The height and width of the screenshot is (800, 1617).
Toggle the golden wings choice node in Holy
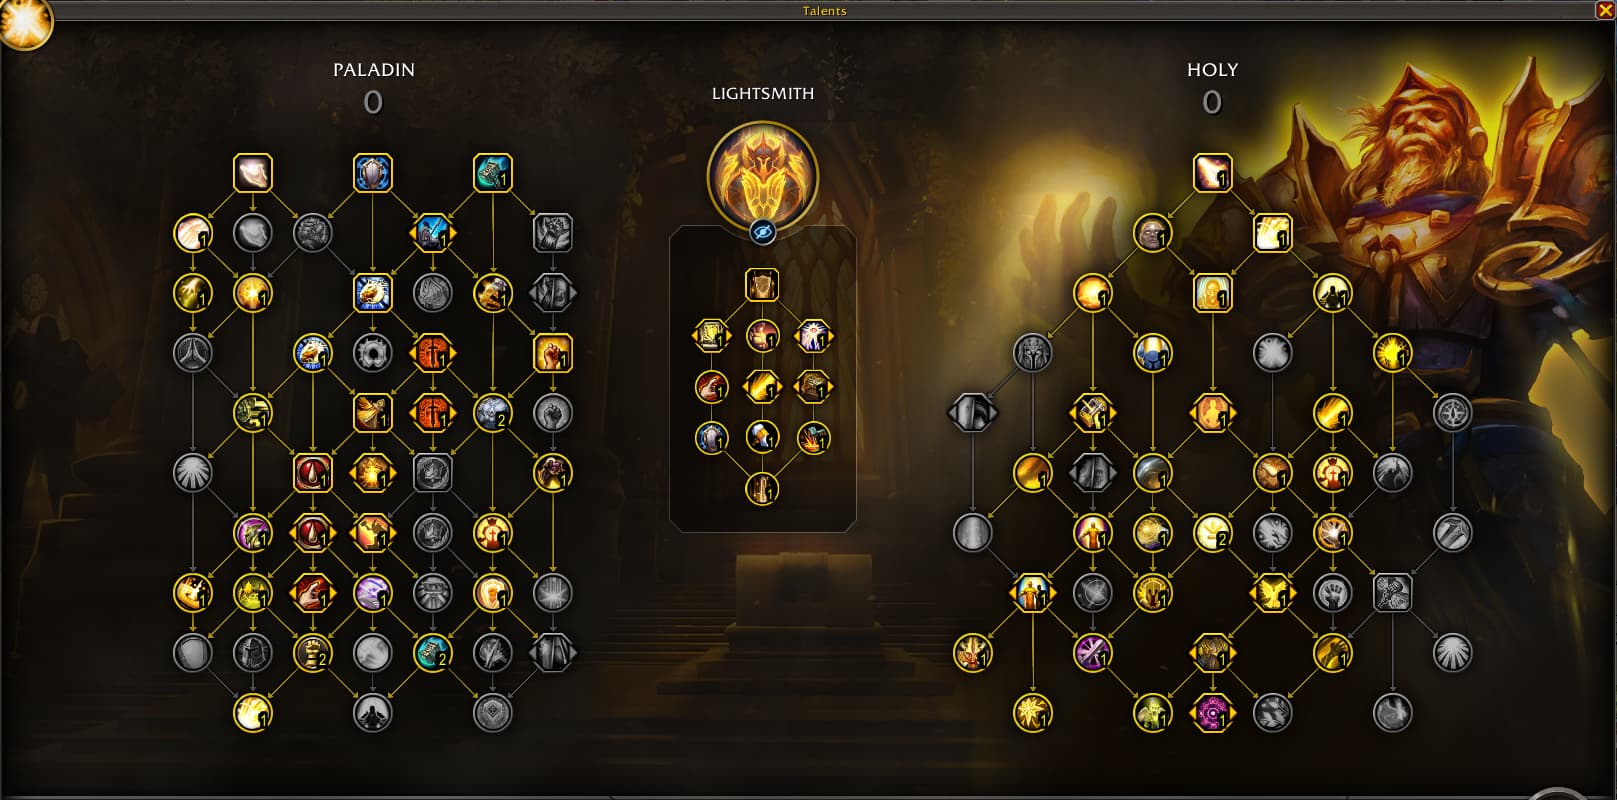pos(1272,593)
